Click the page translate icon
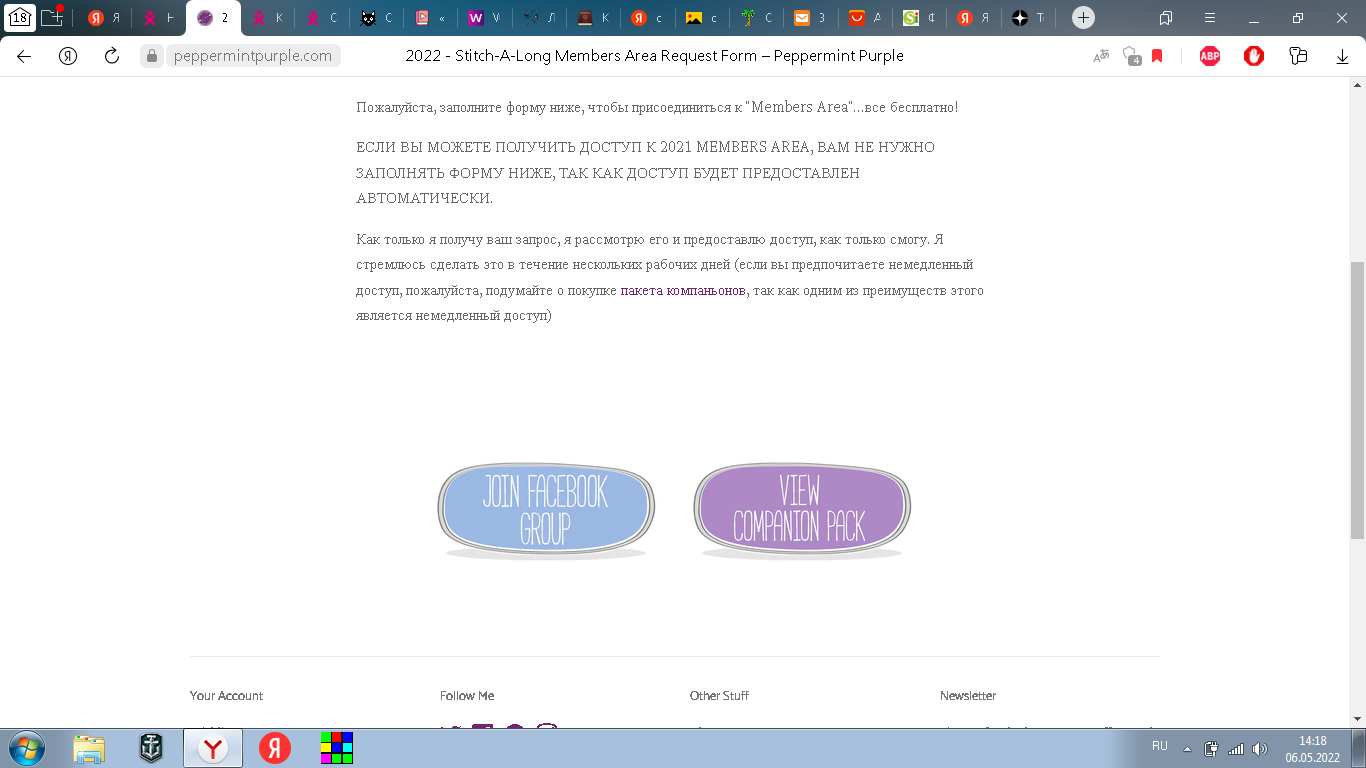This screenshot has height=768, width=1366. (1101, 56)
